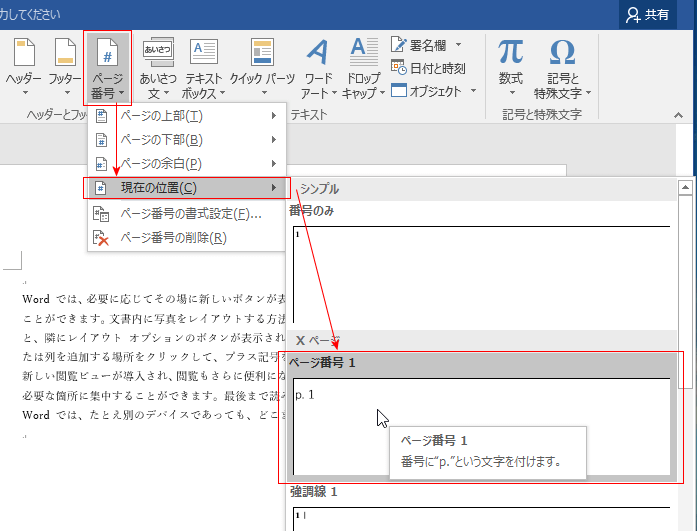
Task: Click the 書式設定 format menu icon
Action: pyautogui.click(x=101, y=214)
